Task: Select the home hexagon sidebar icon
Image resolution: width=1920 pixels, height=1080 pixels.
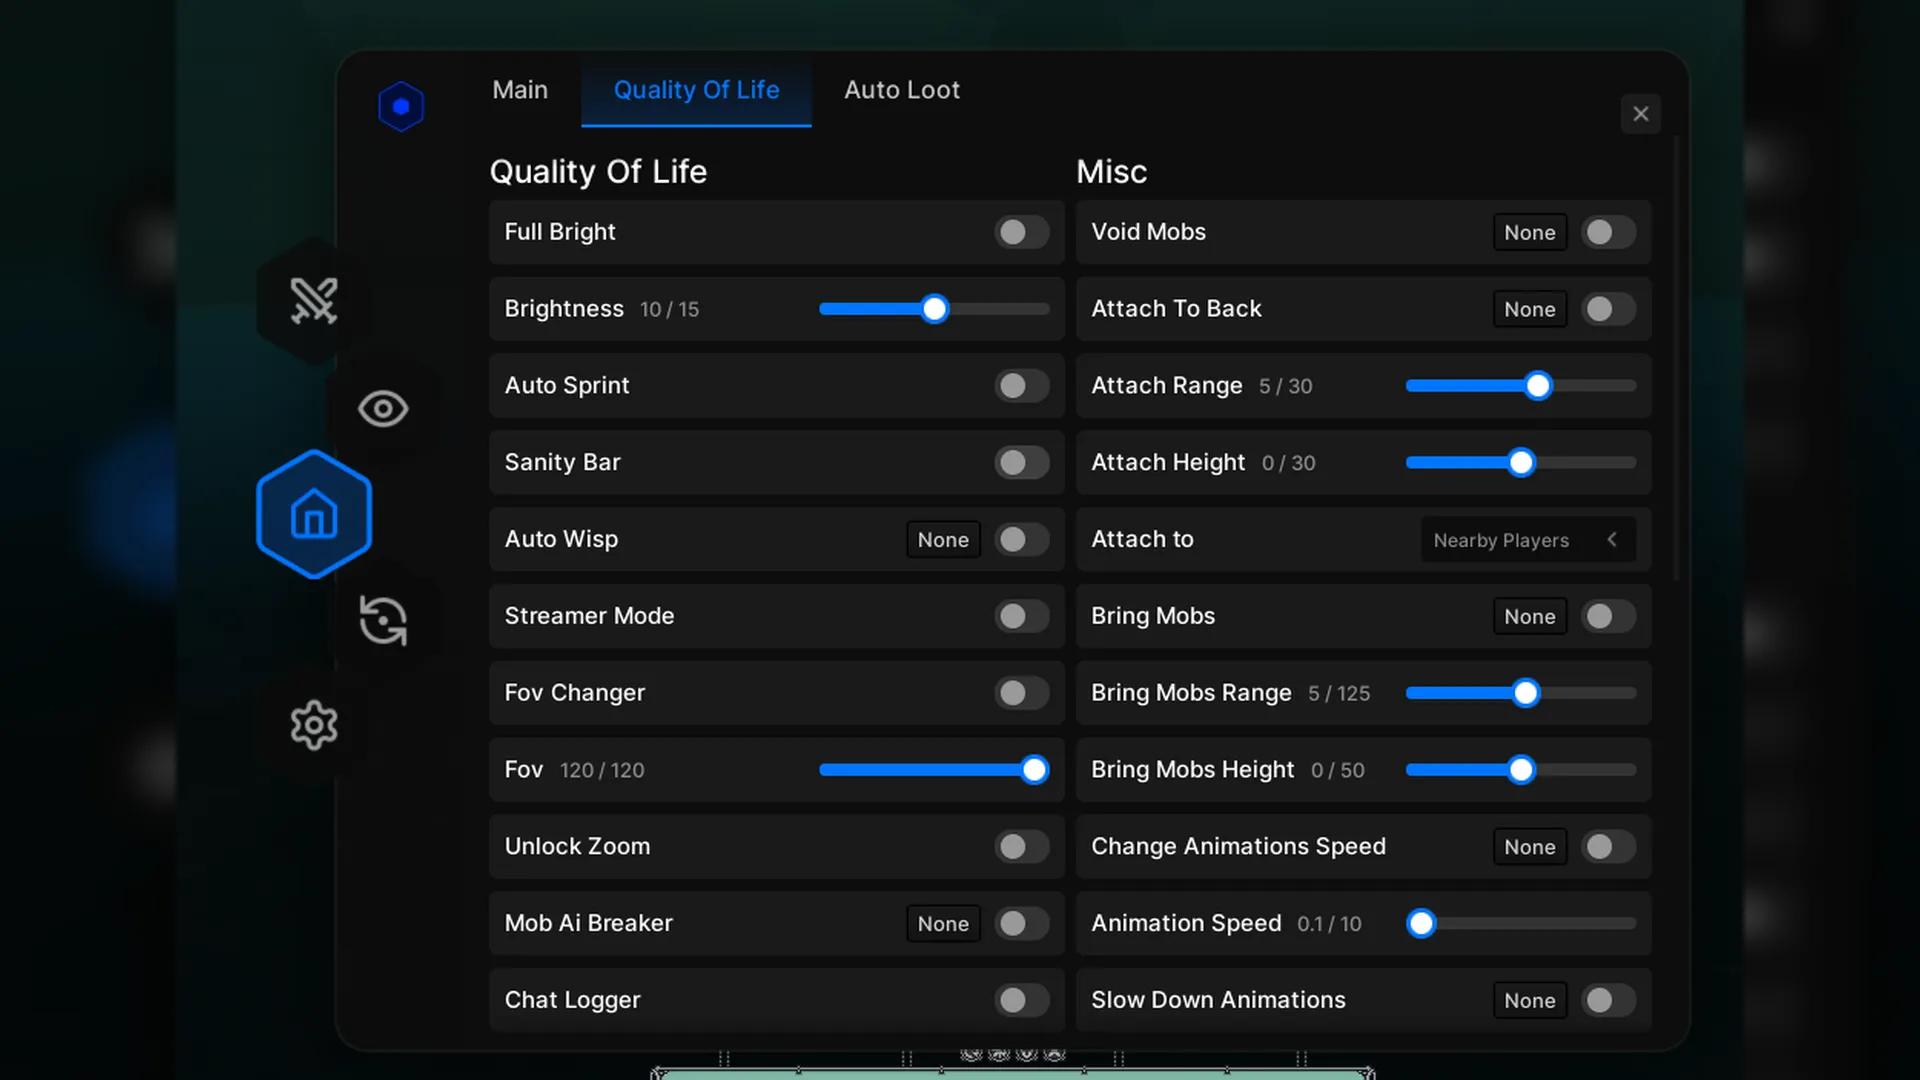Action: coord(314,515)
